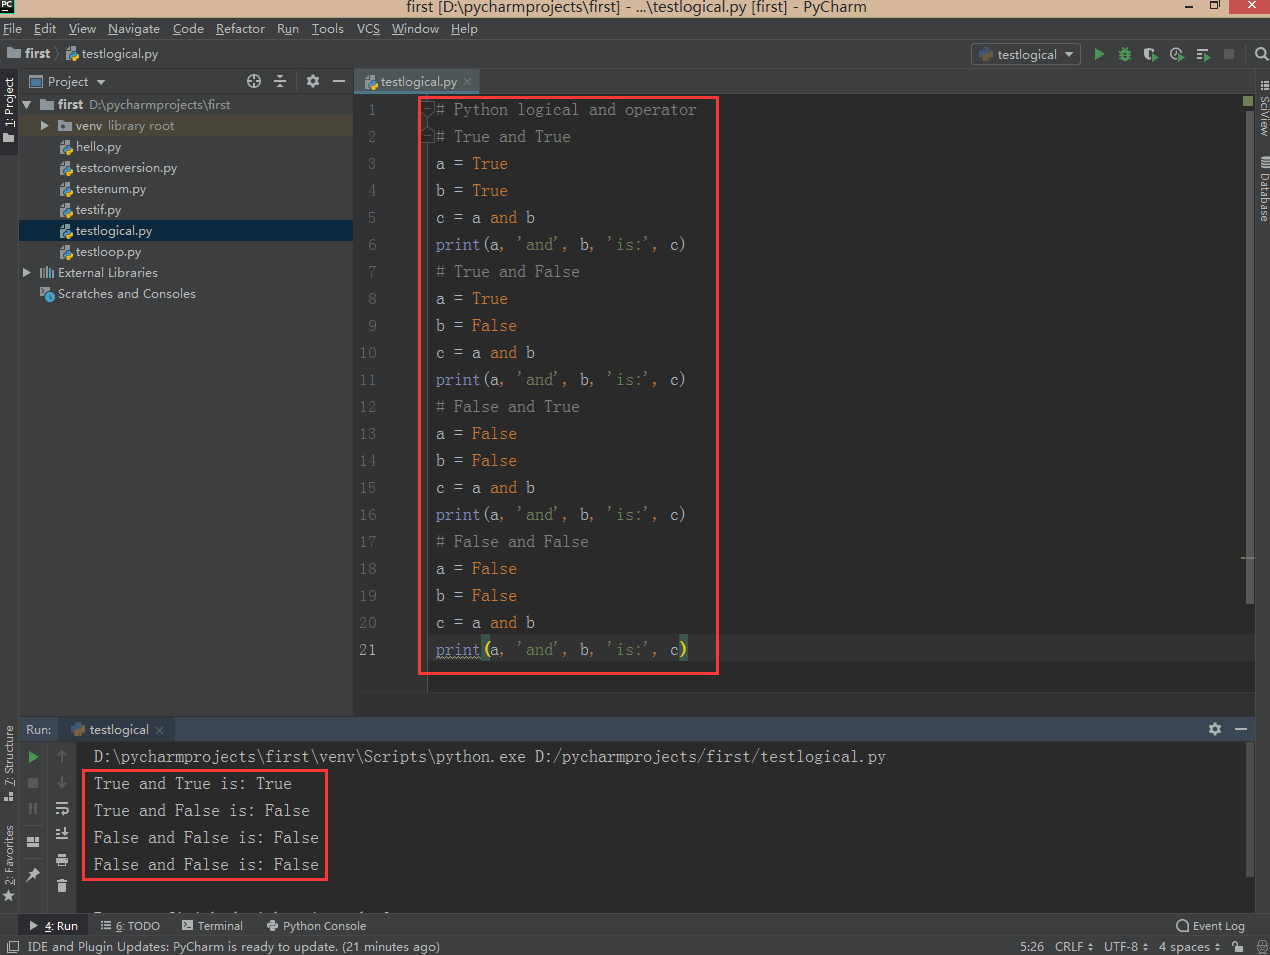Screen dimensions: 1270x955
Task: Open Project panel settings gear
Action: pos(313,81)
